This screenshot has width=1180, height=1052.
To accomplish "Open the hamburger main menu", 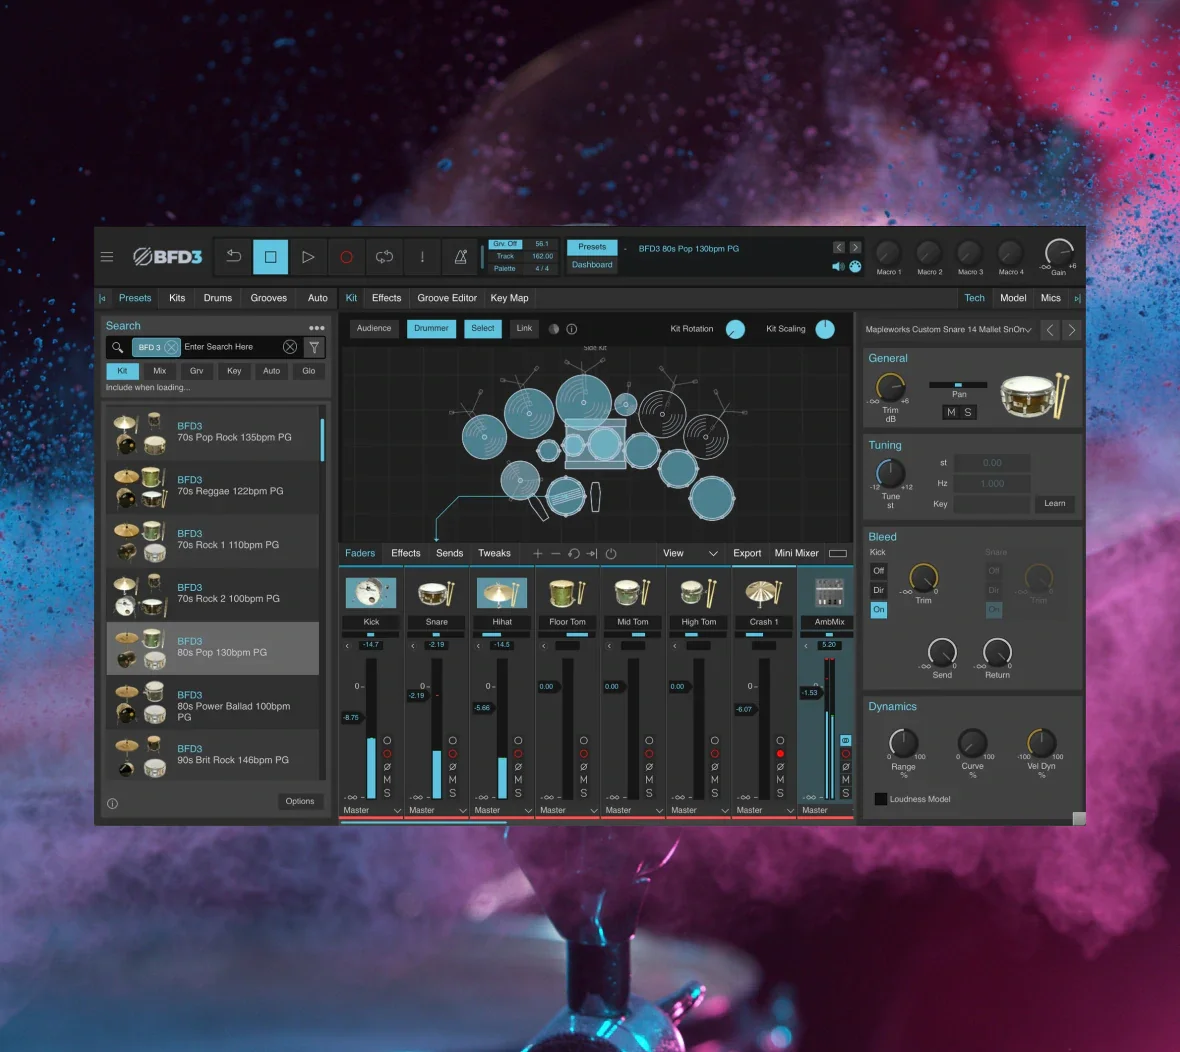I will click(x=107, y=257).
